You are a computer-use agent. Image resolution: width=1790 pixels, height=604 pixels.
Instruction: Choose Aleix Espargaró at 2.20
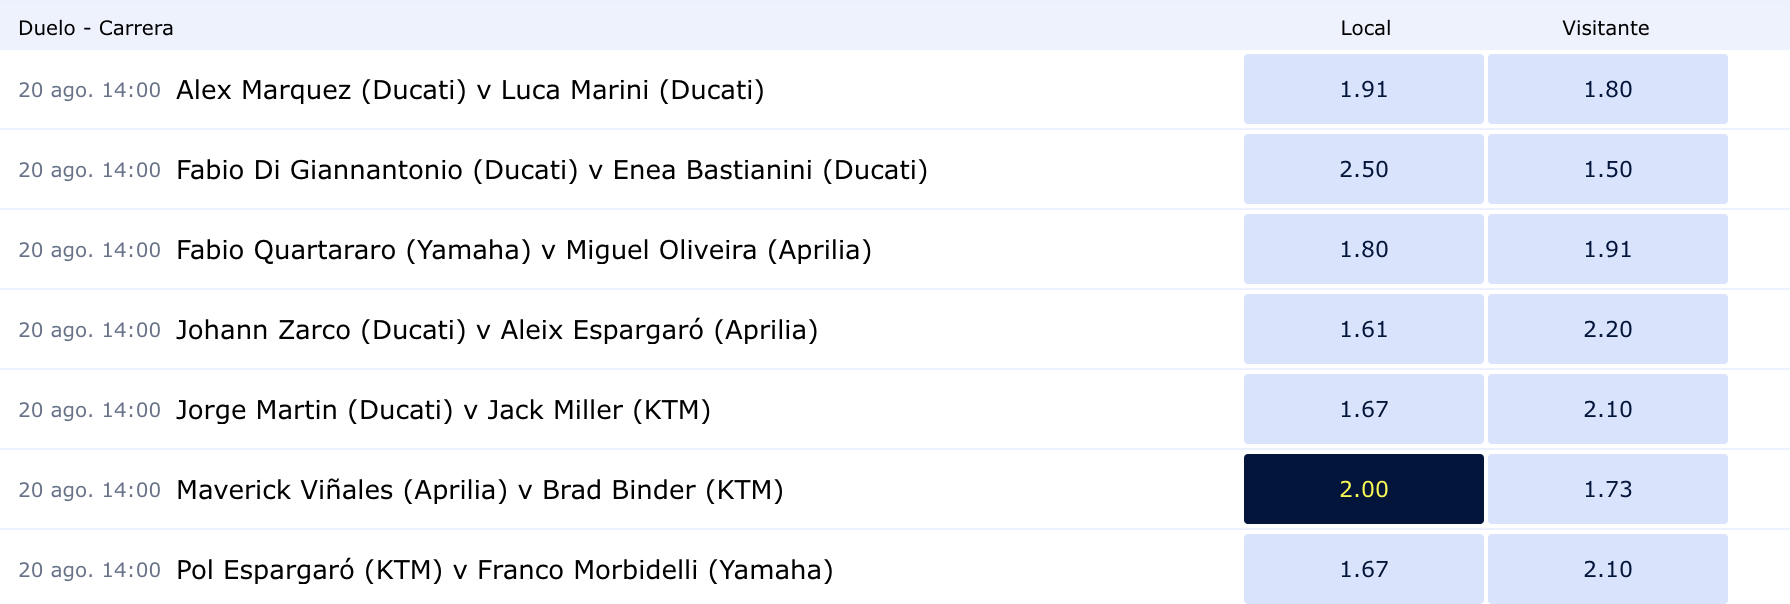click(x=1607, y=329)
